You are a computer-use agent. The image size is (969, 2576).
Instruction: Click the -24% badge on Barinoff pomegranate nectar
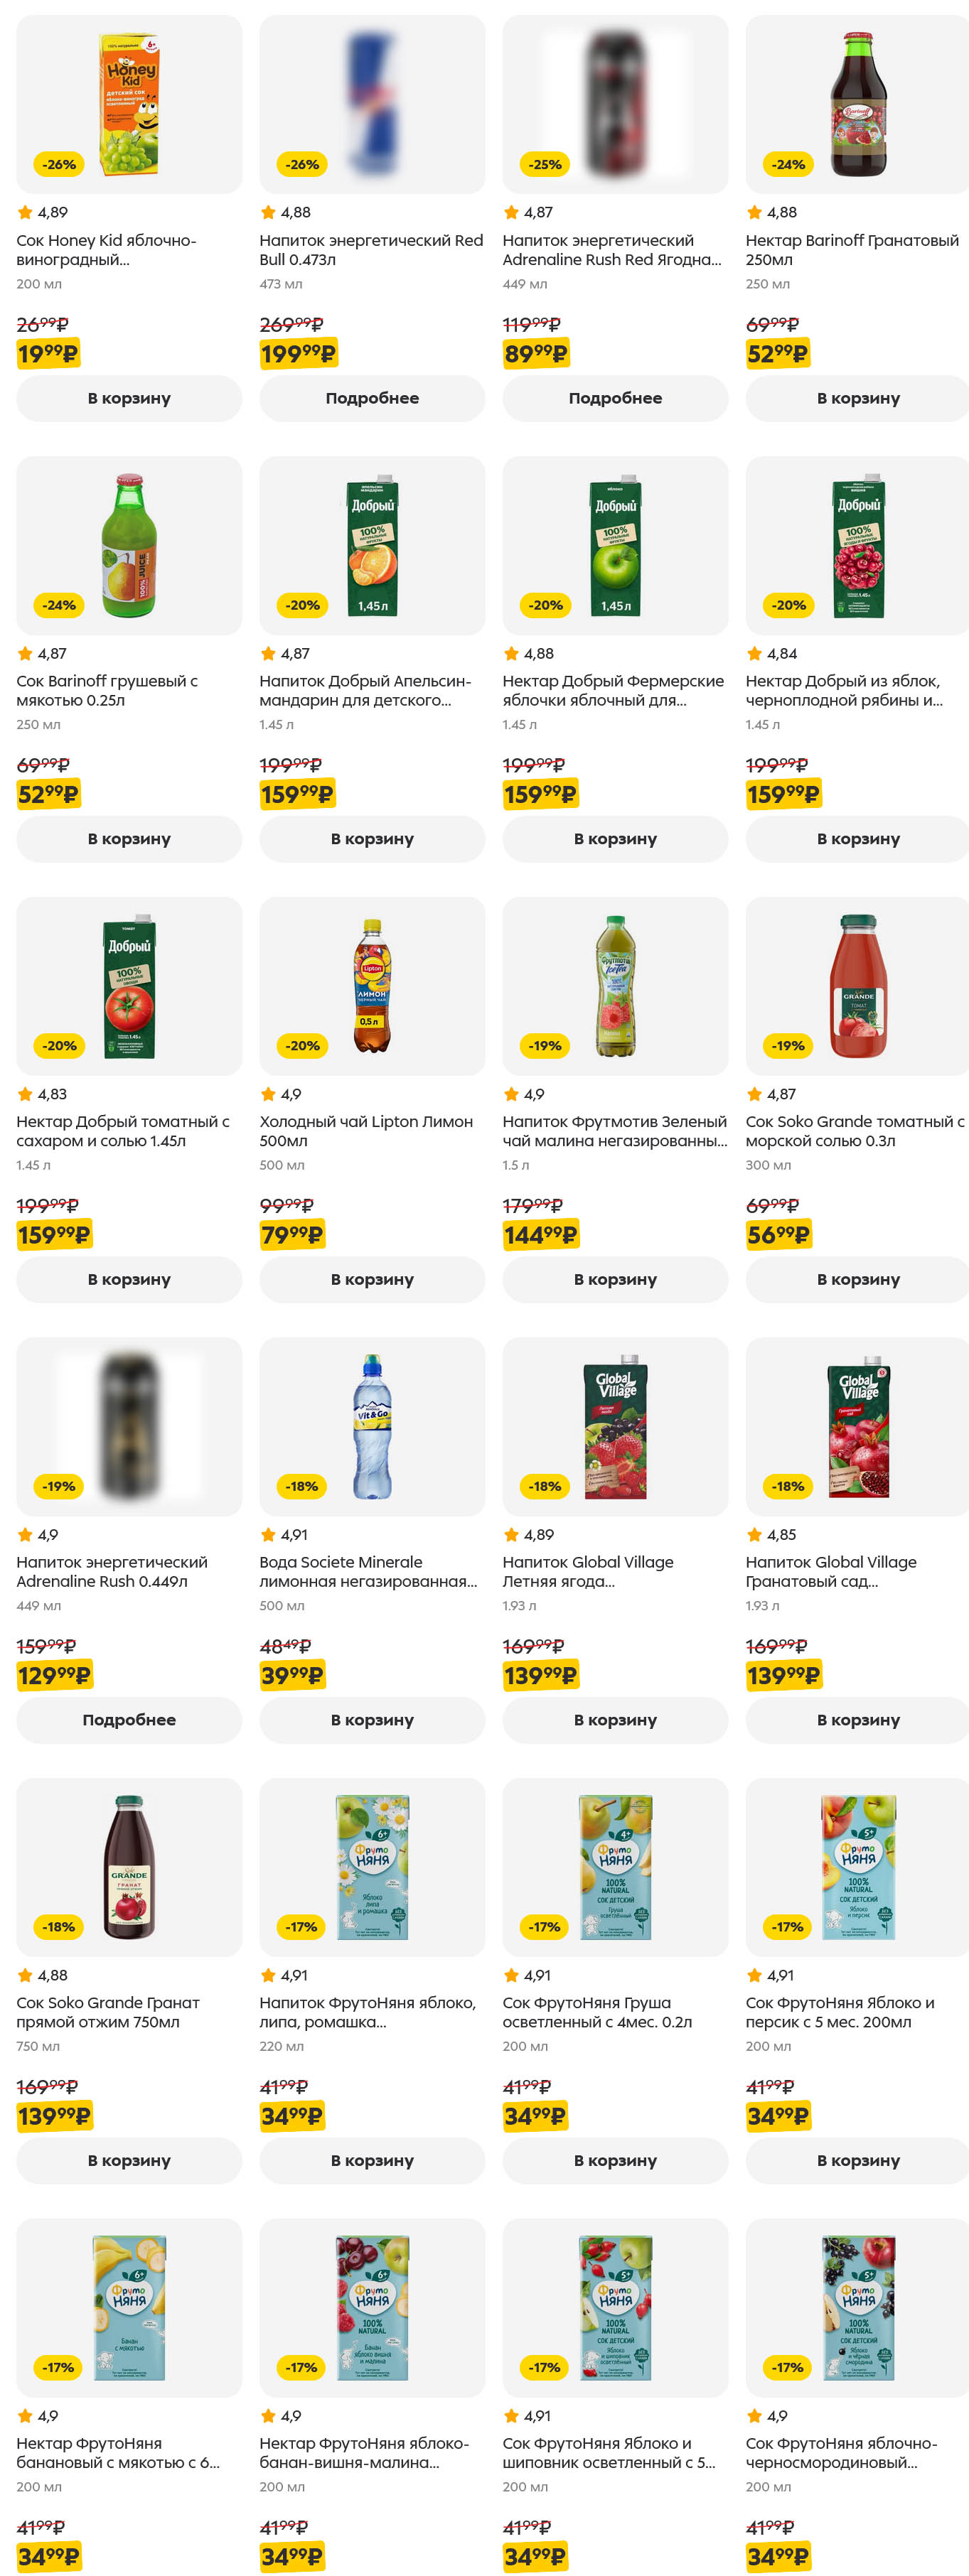point(788,164)
